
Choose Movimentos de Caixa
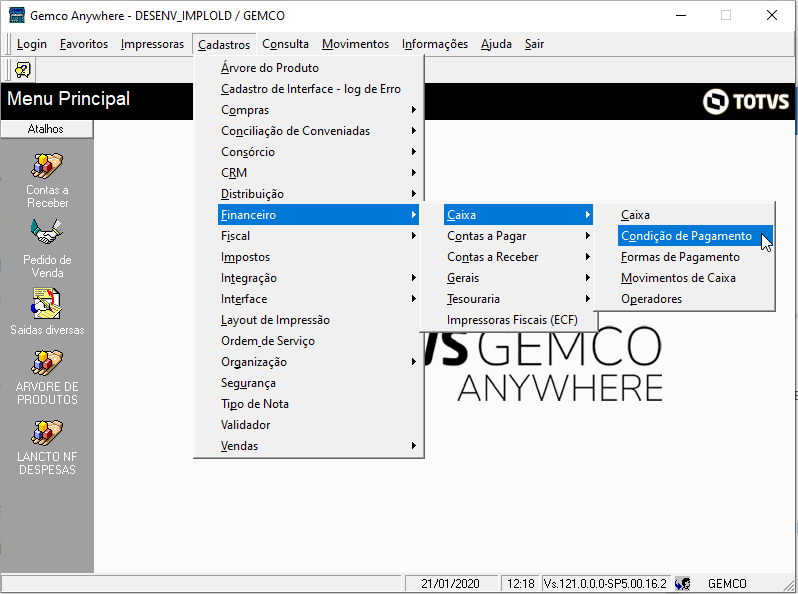tap(695, 278)
